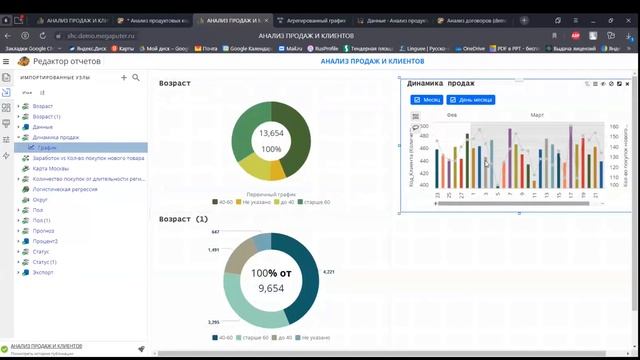Expand the Количество покупок от длительности node
Viewport: 640px width, 360px height.
(18, 179)
